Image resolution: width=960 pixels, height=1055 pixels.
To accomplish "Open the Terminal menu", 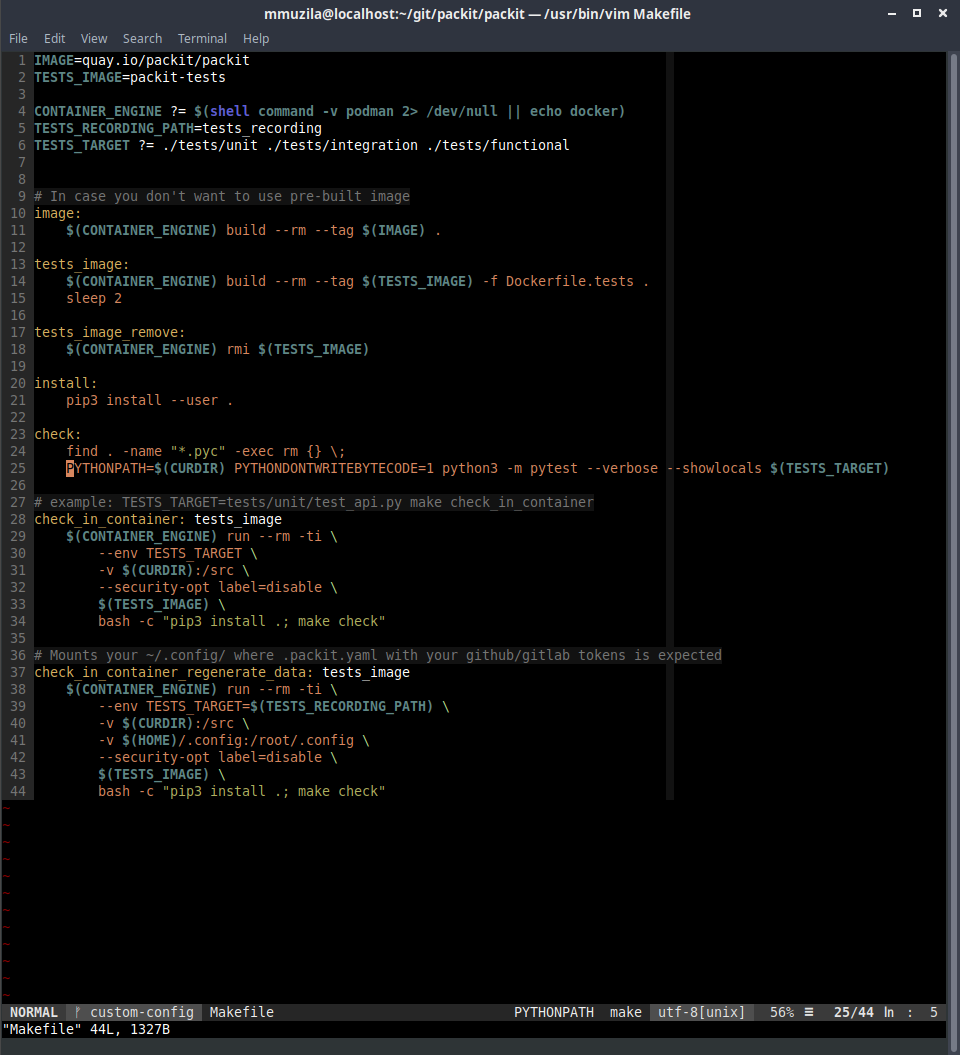I will [202, 38].
